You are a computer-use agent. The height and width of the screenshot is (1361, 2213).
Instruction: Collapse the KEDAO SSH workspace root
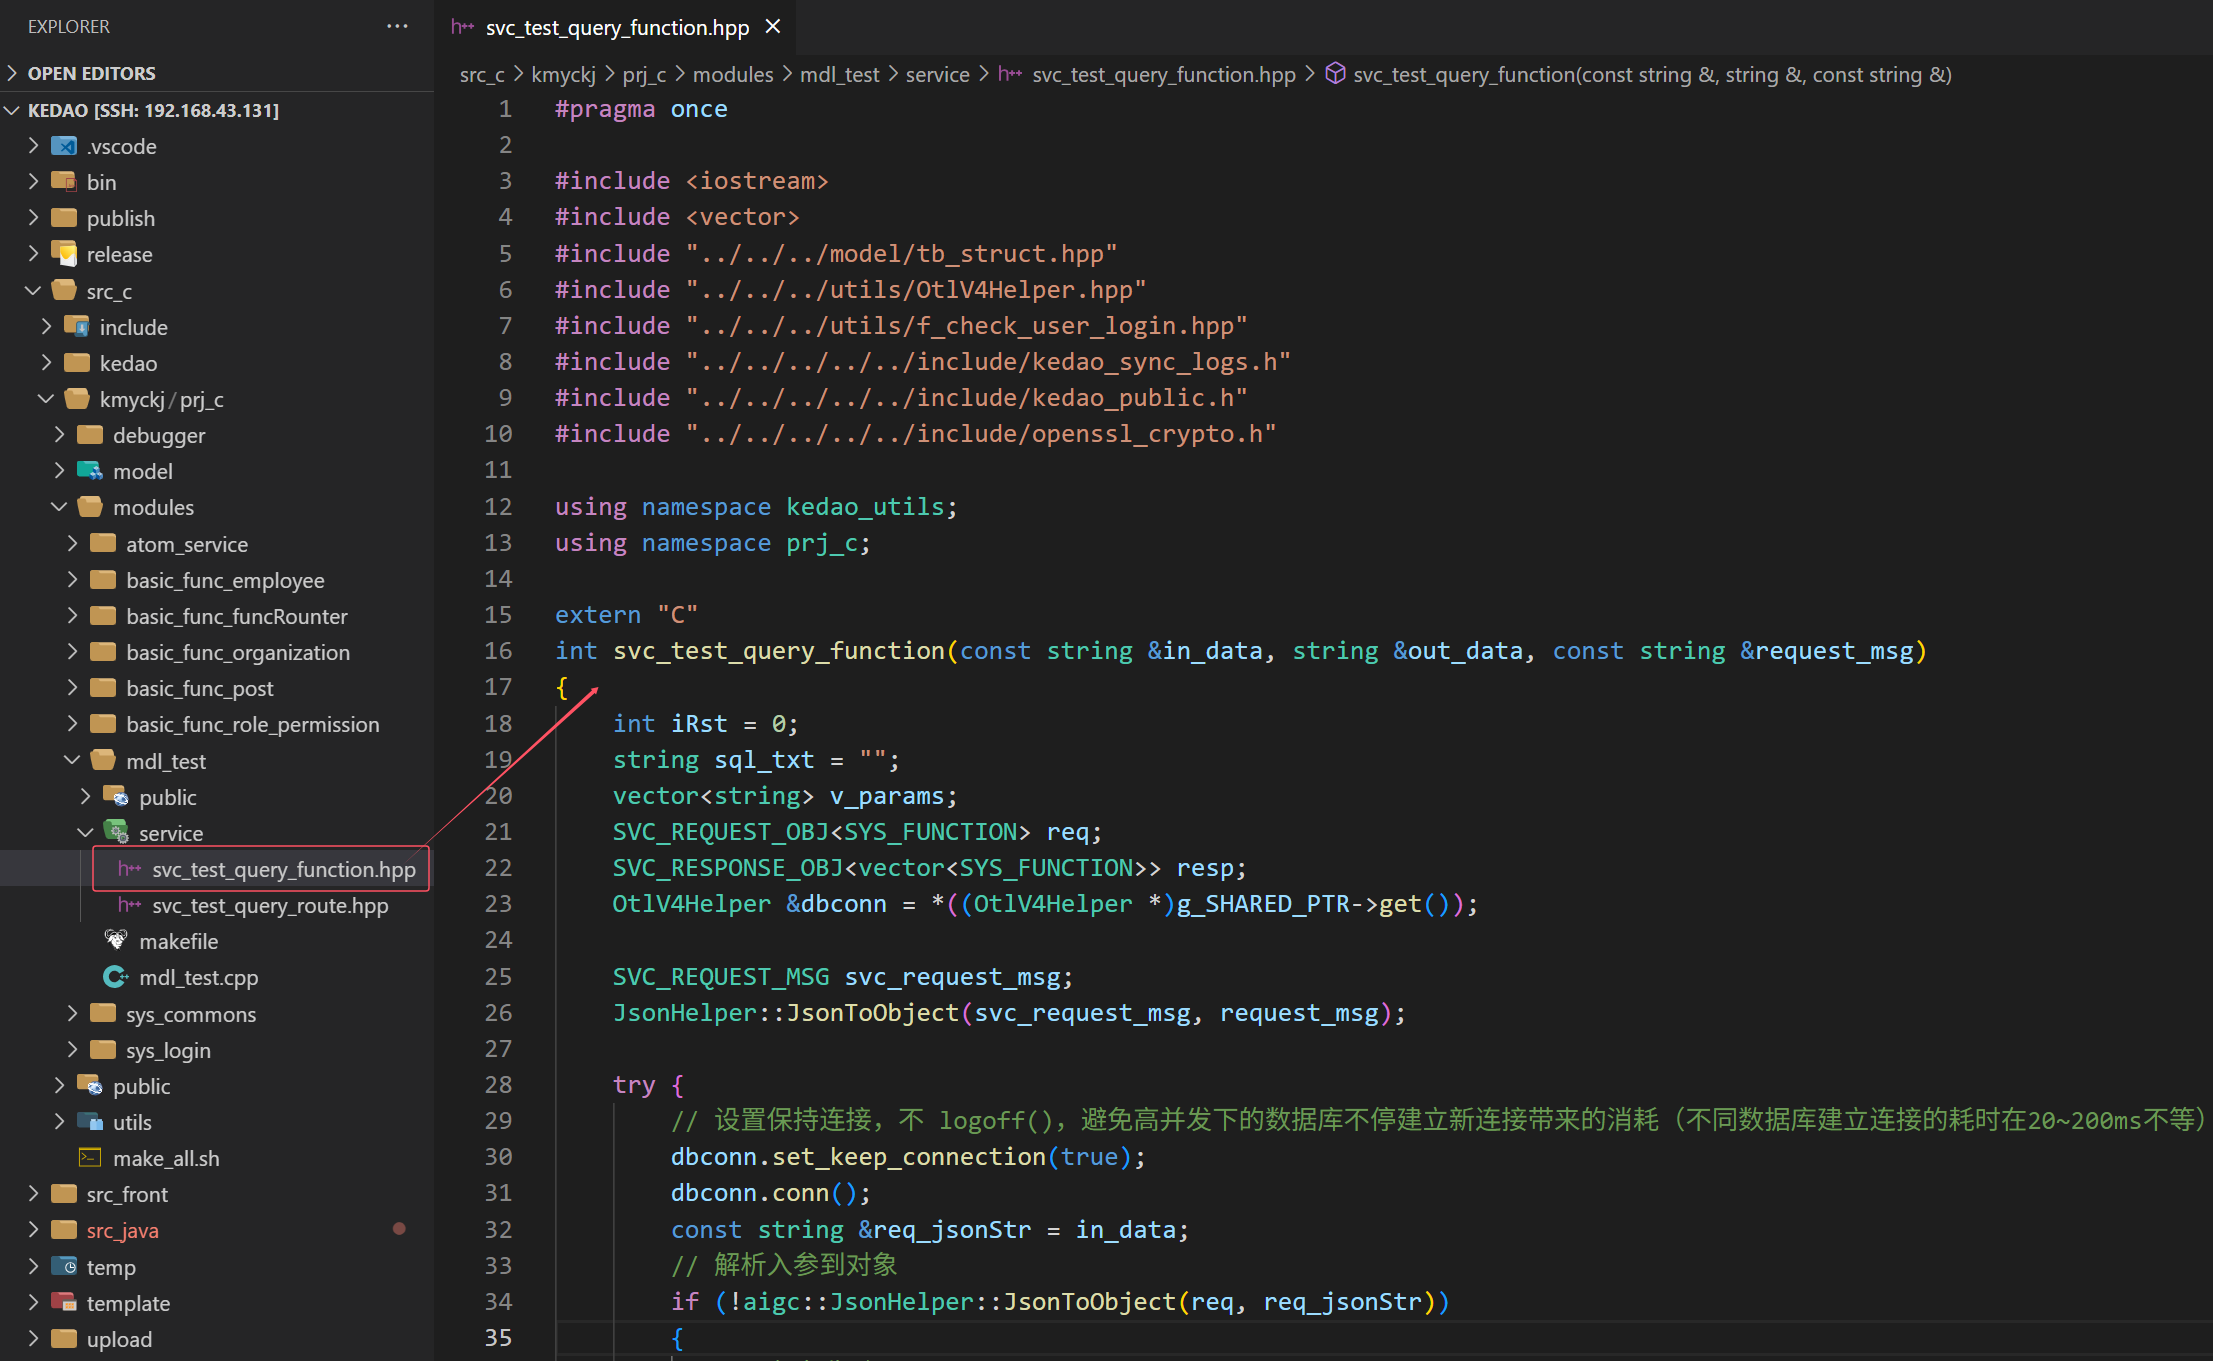pyautogui.click(x=13, y=110)
